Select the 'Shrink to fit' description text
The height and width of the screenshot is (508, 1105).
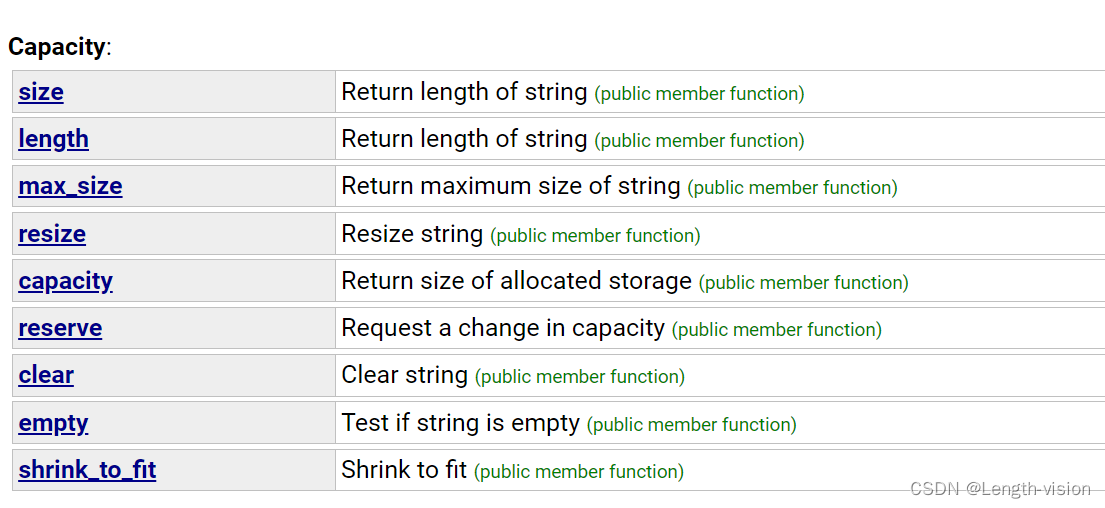coord(405,469)
